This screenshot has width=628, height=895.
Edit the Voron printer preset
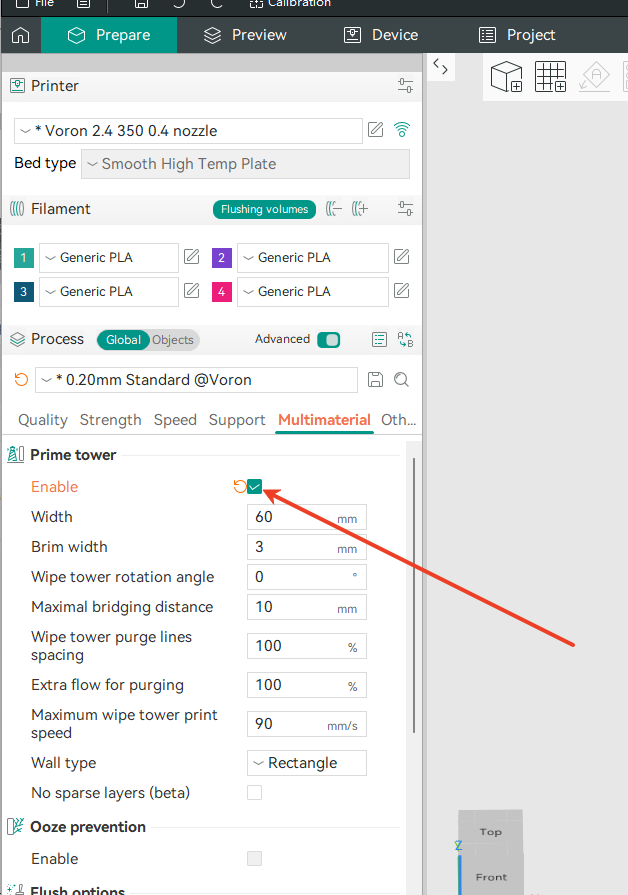click(x=376, y=130)
